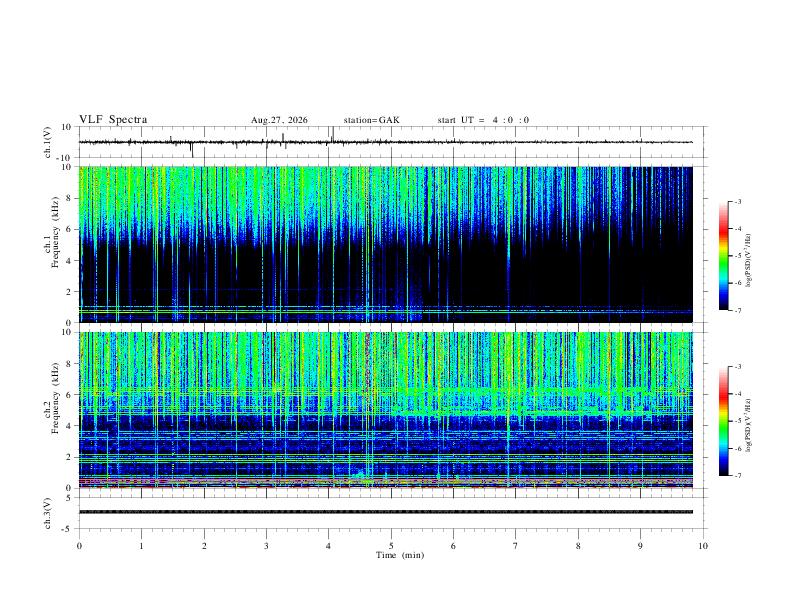Click the Aug.27, 2026 date label
792x612 pixels.
click(x=279, y=120)
